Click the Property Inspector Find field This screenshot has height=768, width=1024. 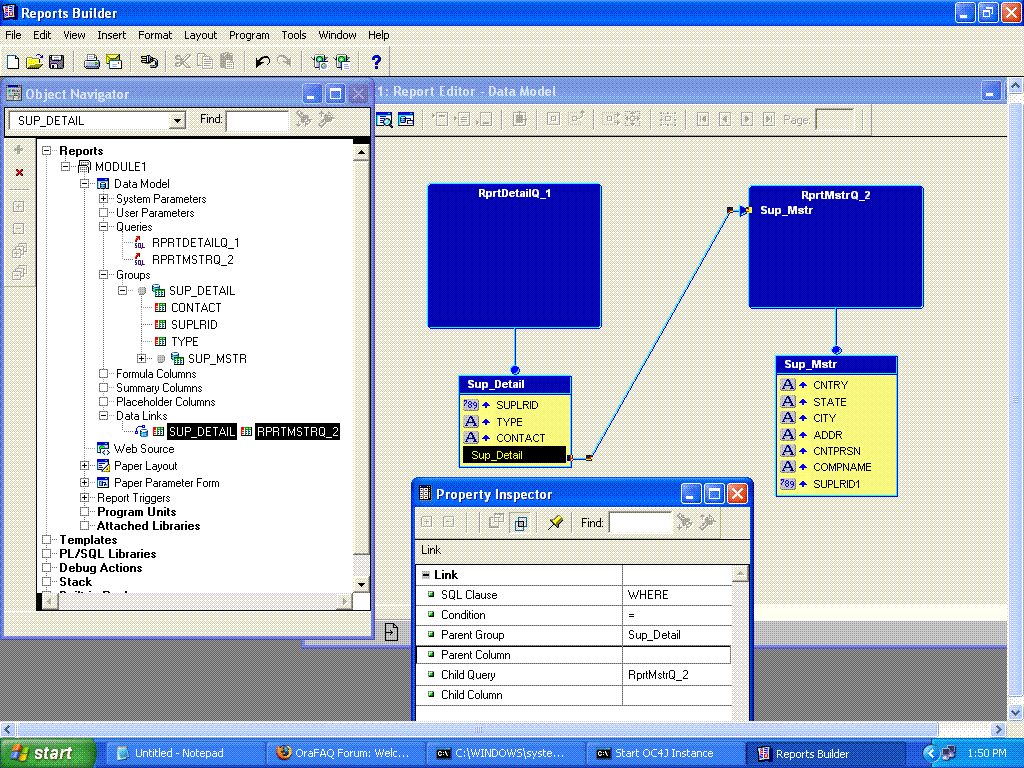click(640, 523)
